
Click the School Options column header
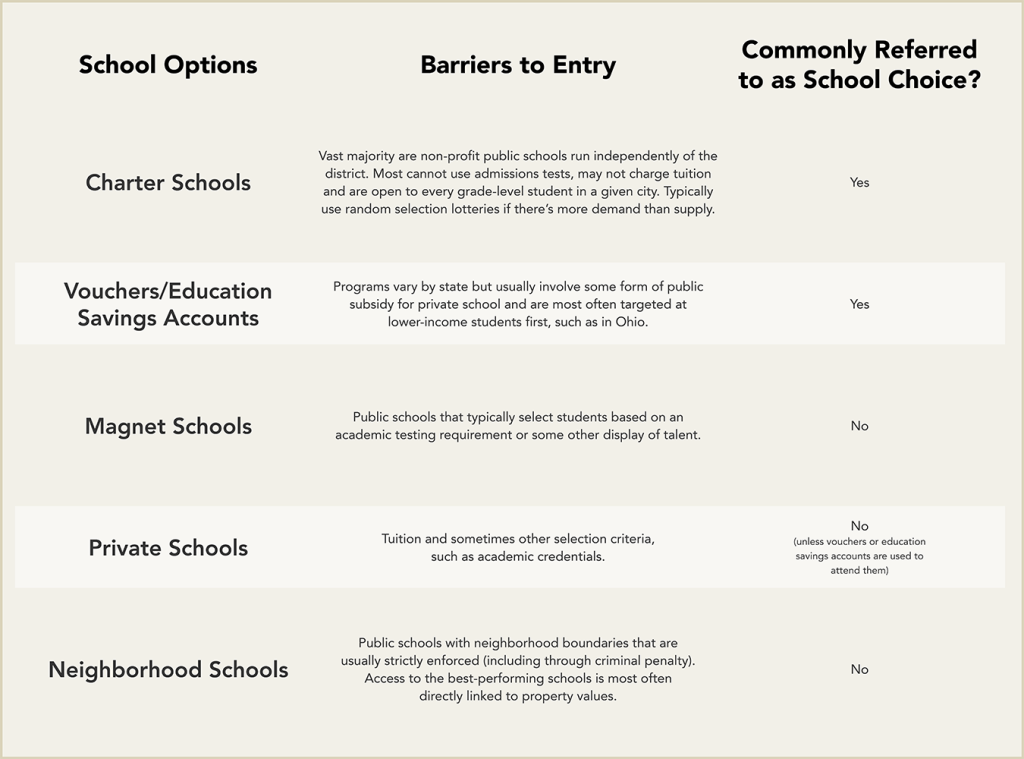pyautogui.click(x=168, y=65)
